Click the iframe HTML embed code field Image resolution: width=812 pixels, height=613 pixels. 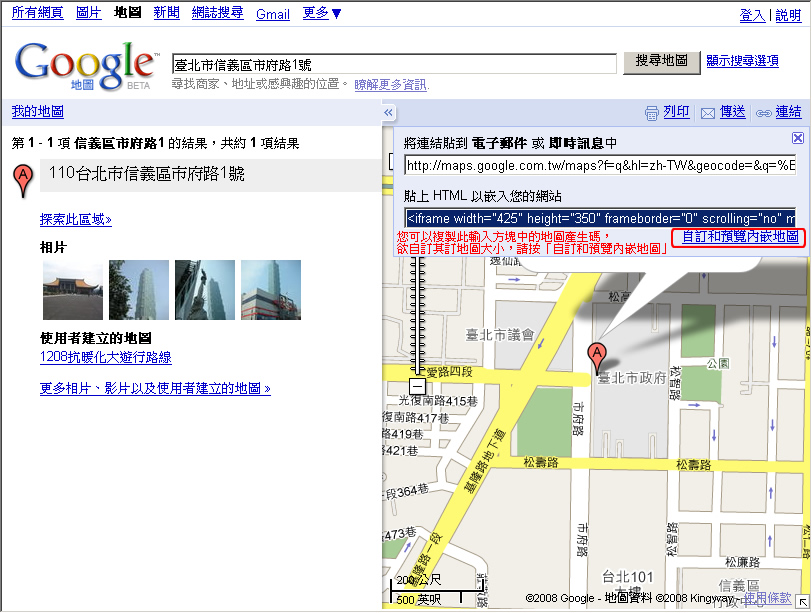[x=600, y=218]
